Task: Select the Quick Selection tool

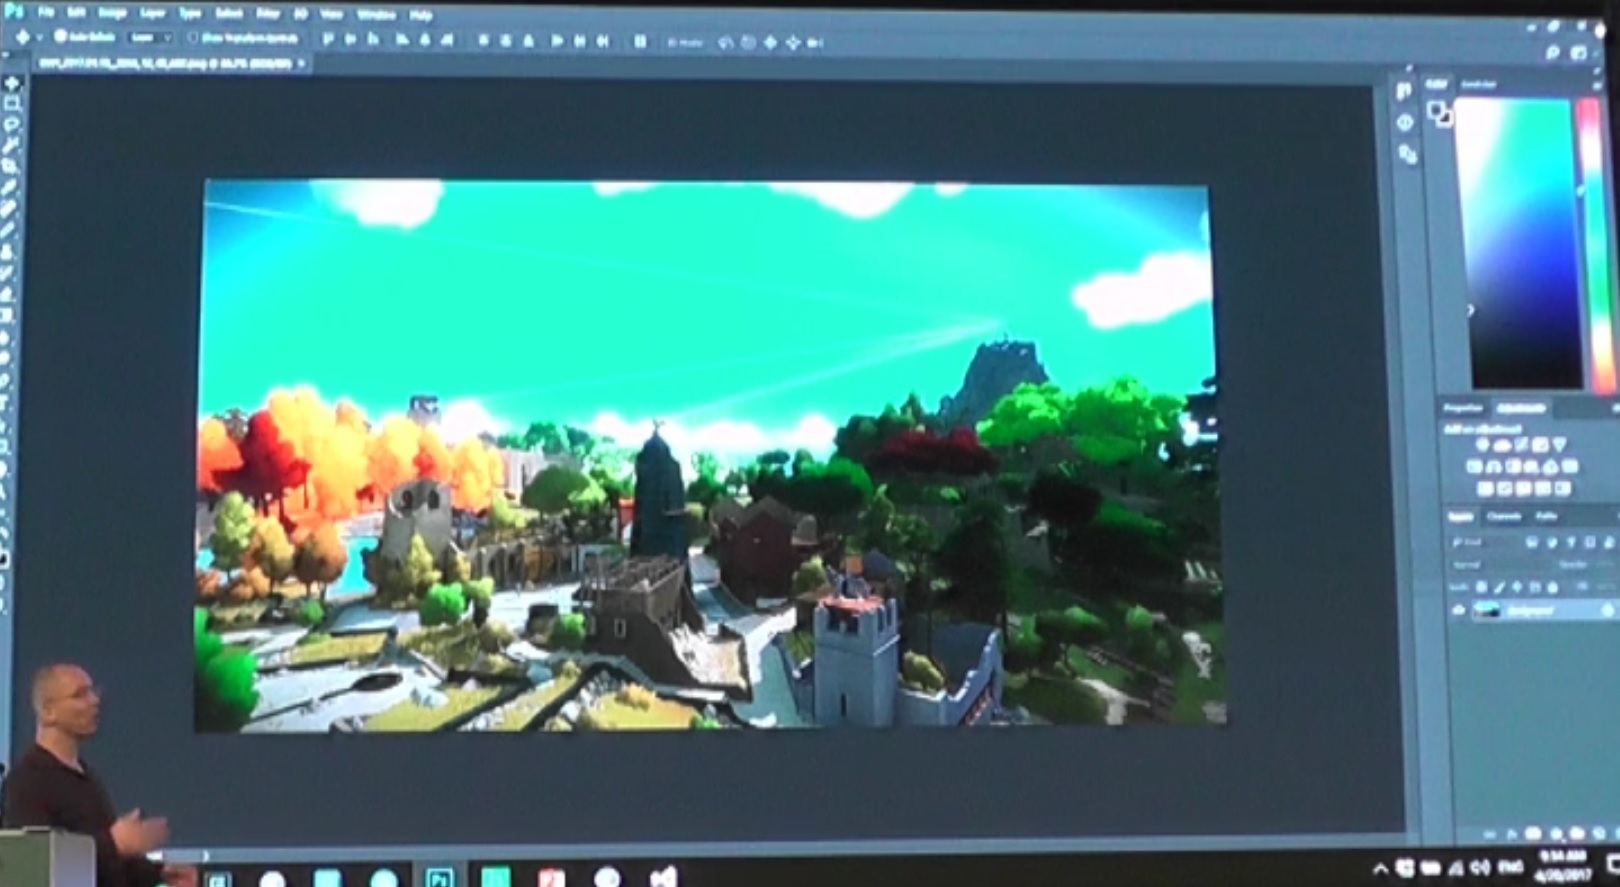Action: pos(12,145)
